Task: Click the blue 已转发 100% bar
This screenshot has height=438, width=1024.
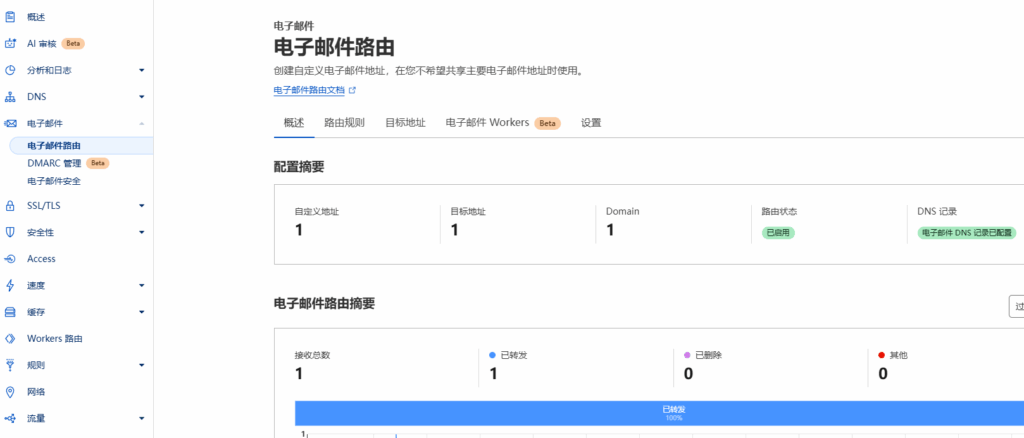Action: pyautogui.click(x=660, y=412)
